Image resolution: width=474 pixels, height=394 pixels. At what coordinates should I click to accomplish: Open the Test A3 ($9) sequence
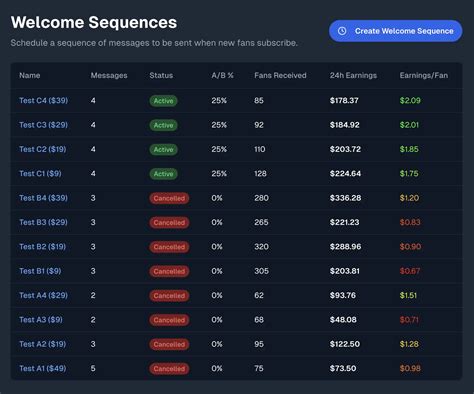[41, 319]
